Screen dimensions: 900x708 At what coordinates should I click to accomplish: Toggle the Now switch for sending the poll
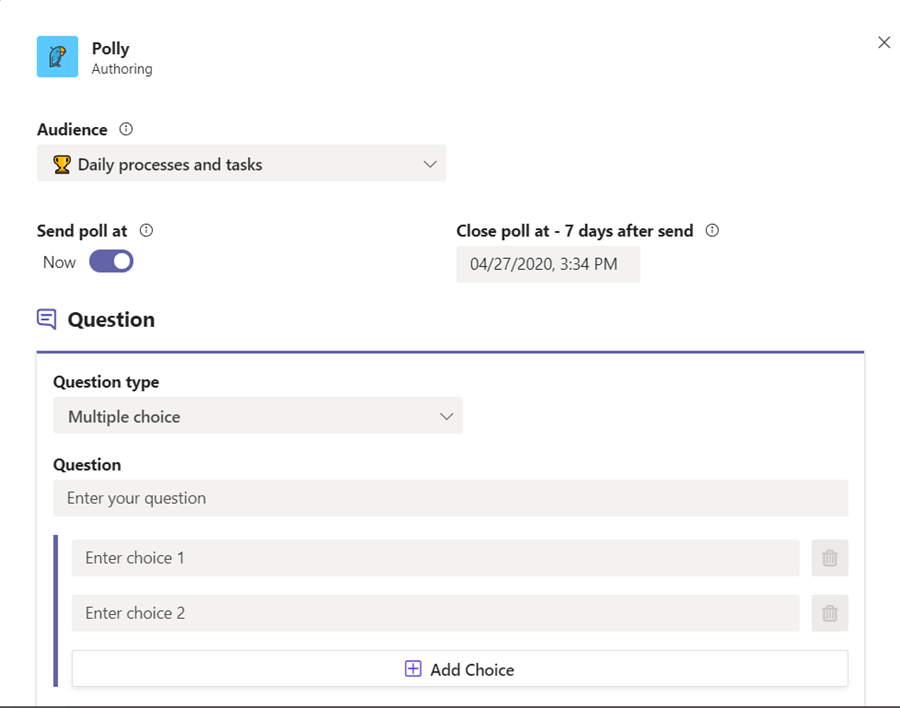(x=110, y=261)
